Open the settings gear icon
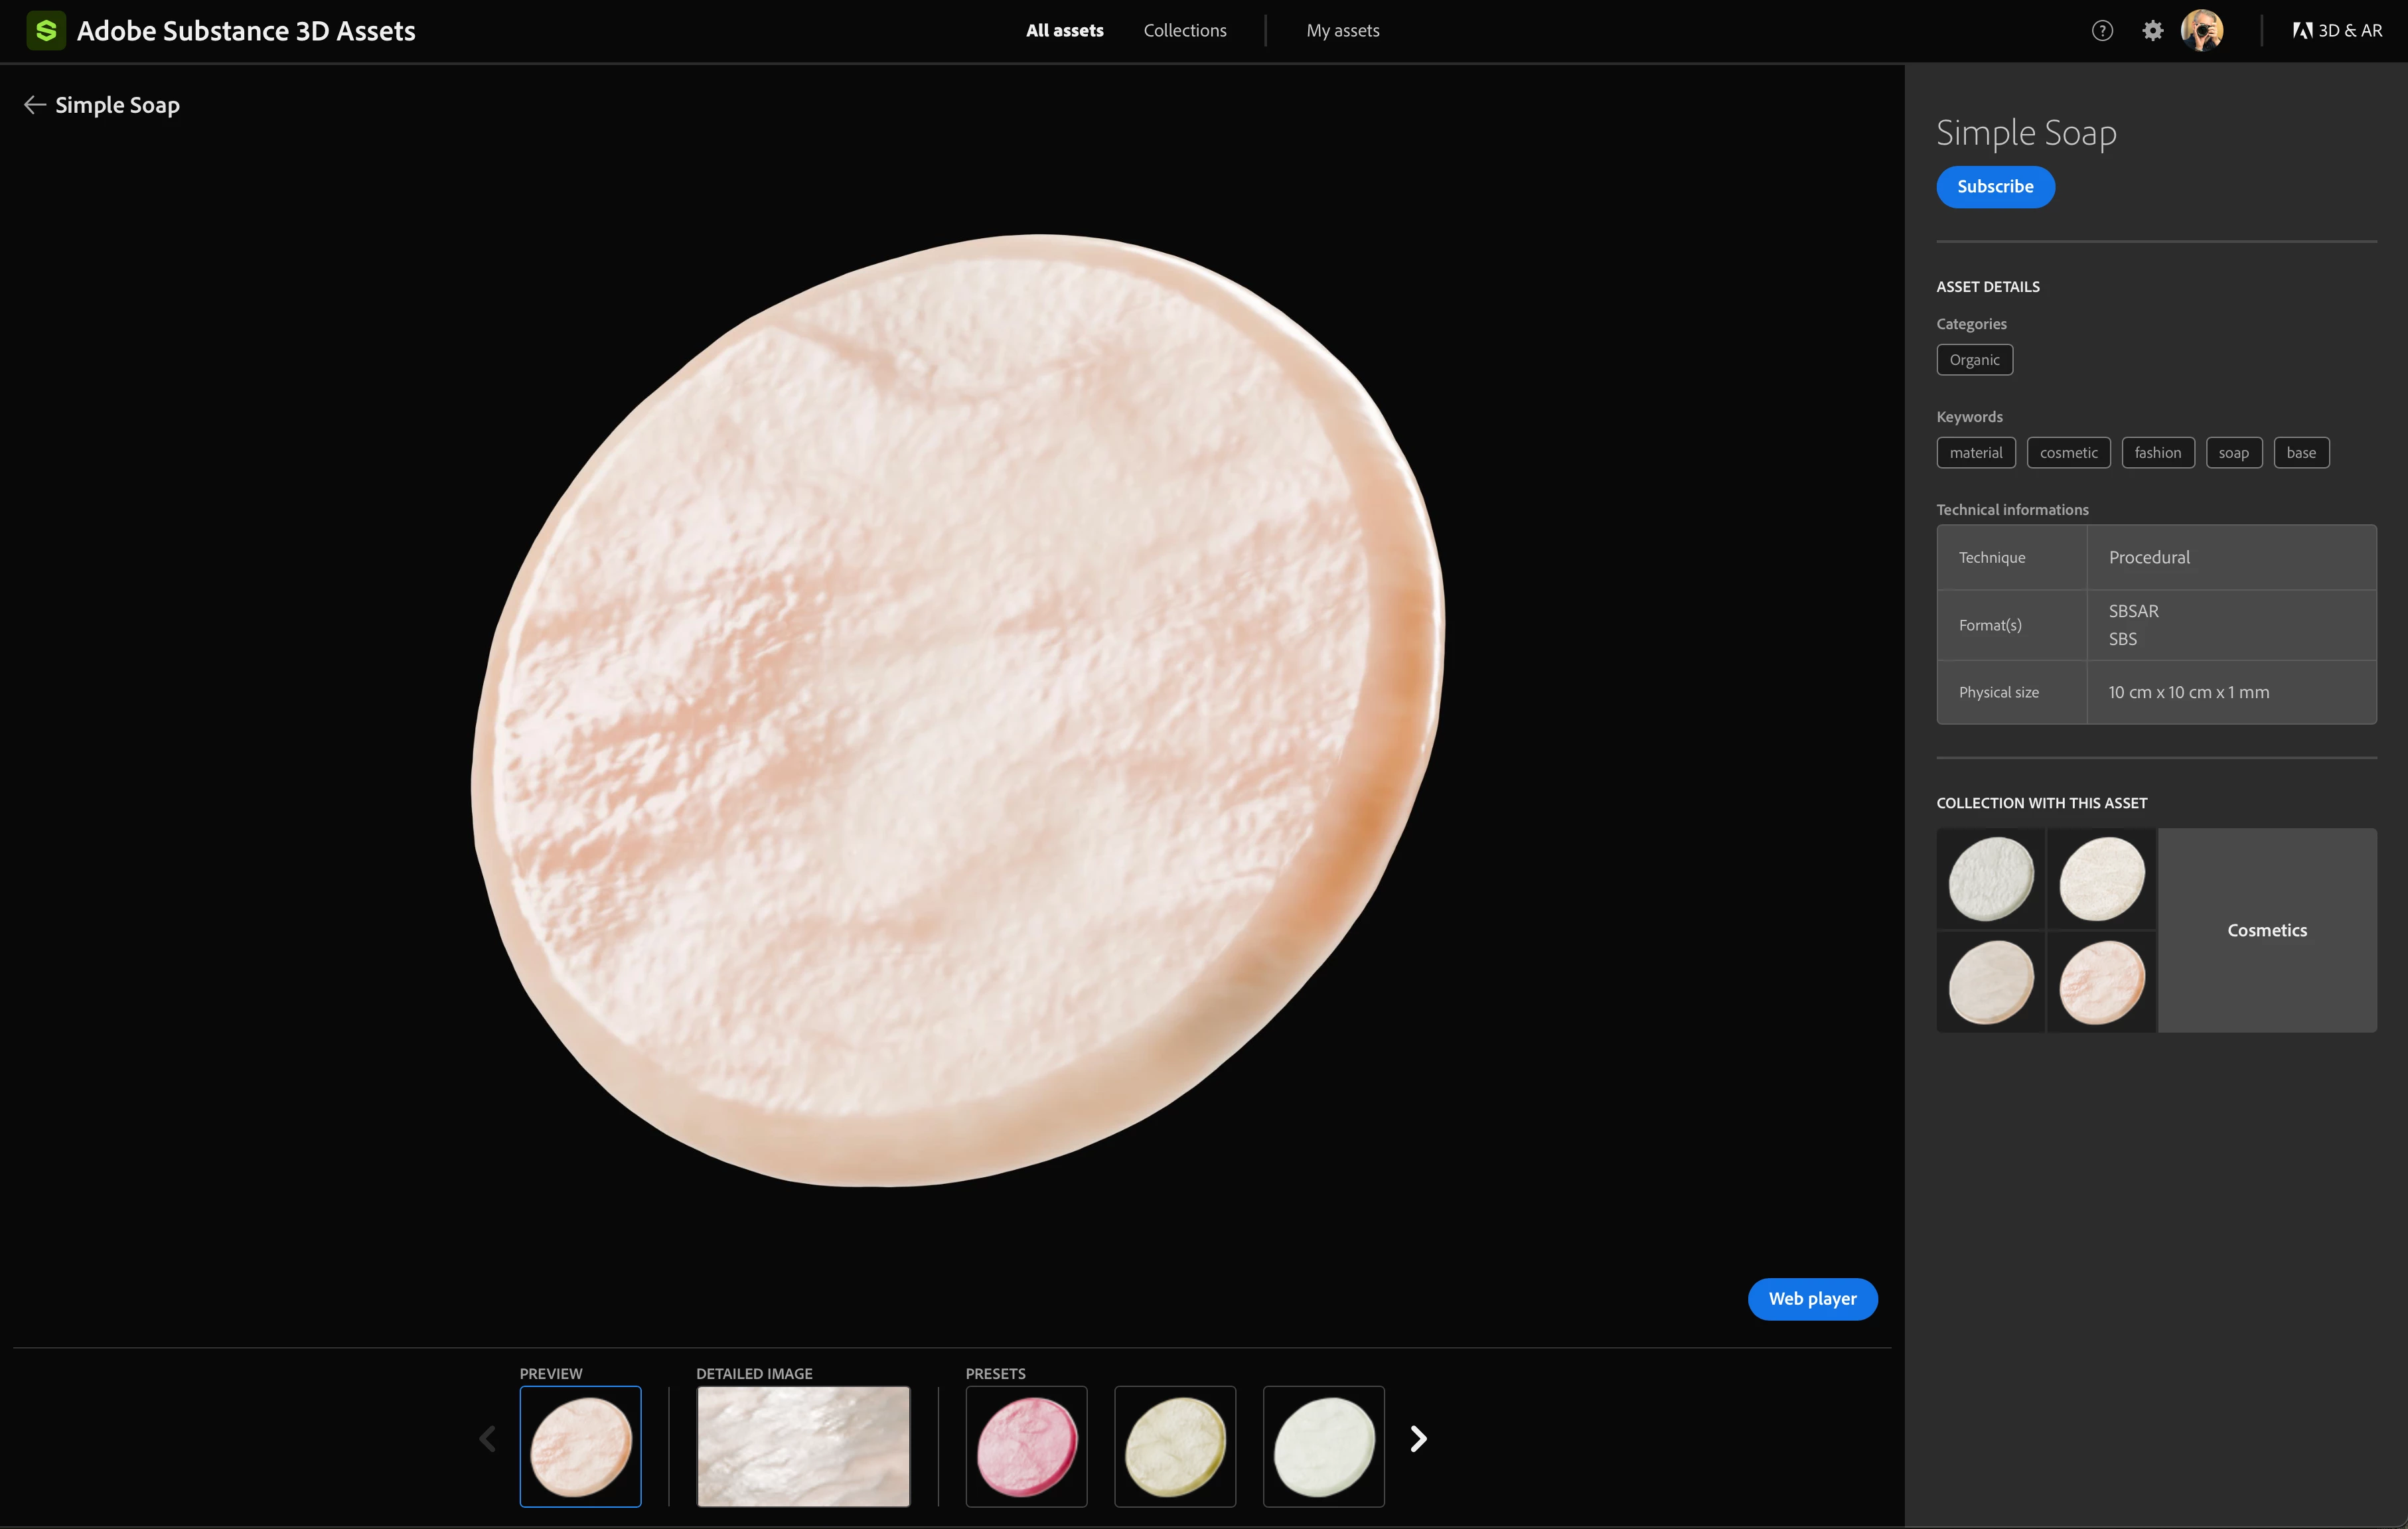This screenshot has width=2408, height=1529. [x=2152, y=31]
